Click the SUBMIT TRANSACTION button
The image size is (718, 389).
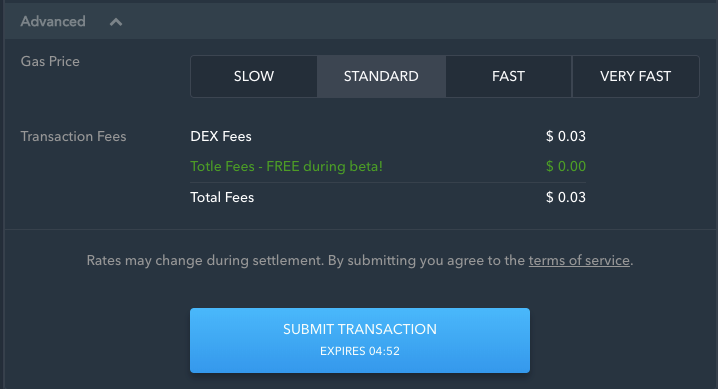point(360,340)
